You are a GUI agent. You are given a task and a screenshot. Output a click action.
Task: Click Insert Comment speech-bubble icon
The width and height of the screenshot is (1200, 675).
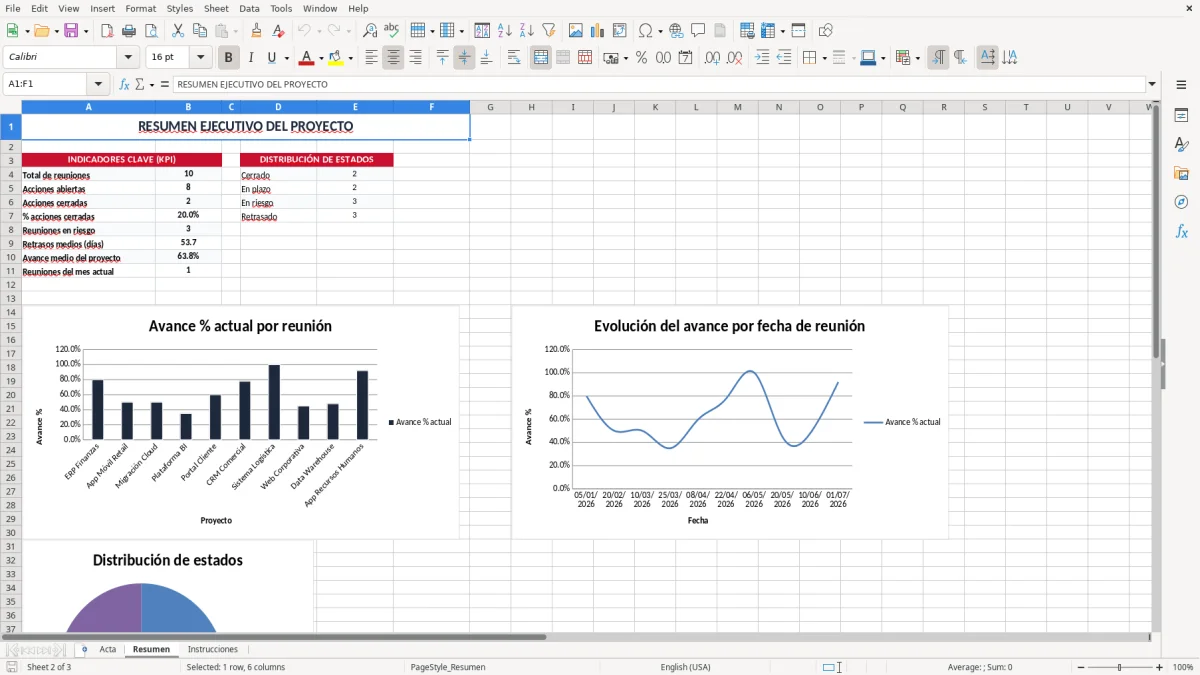[698, 31]
